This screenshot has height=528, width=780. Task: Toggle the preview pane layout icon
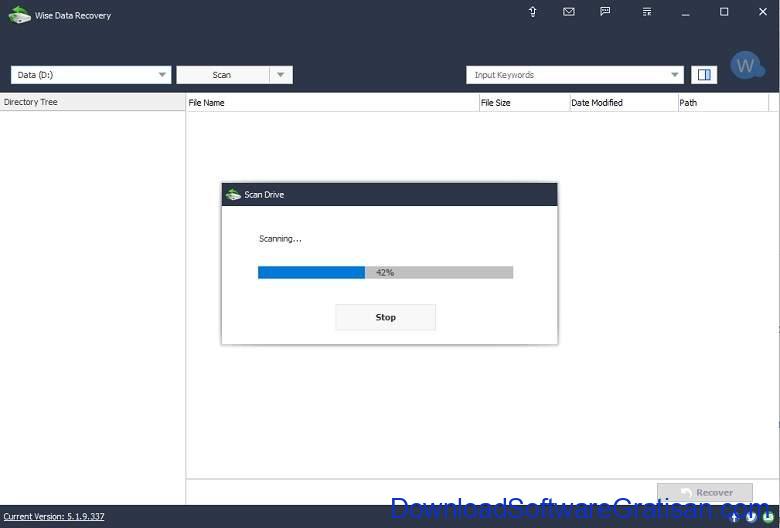coord(704,75)
